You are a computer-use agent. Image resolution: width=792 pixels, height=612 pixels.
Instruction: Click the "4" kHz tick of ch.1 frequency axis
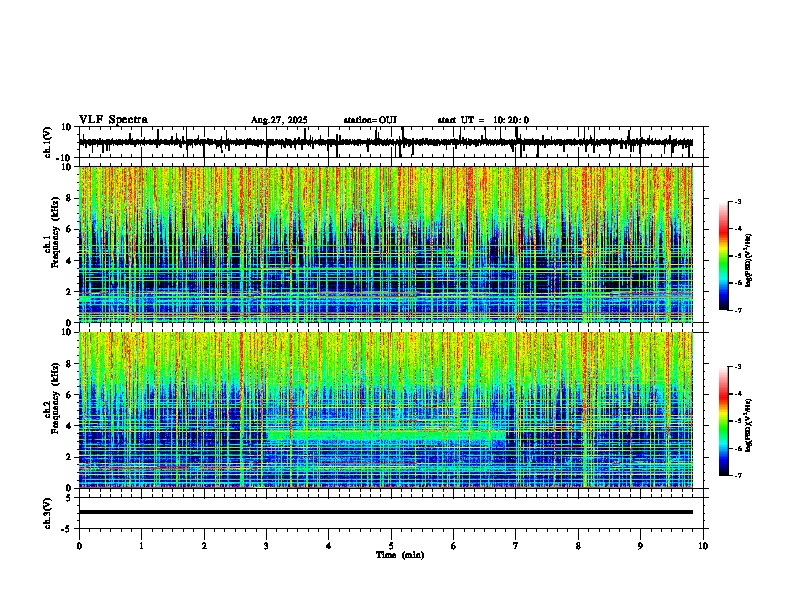70,261
